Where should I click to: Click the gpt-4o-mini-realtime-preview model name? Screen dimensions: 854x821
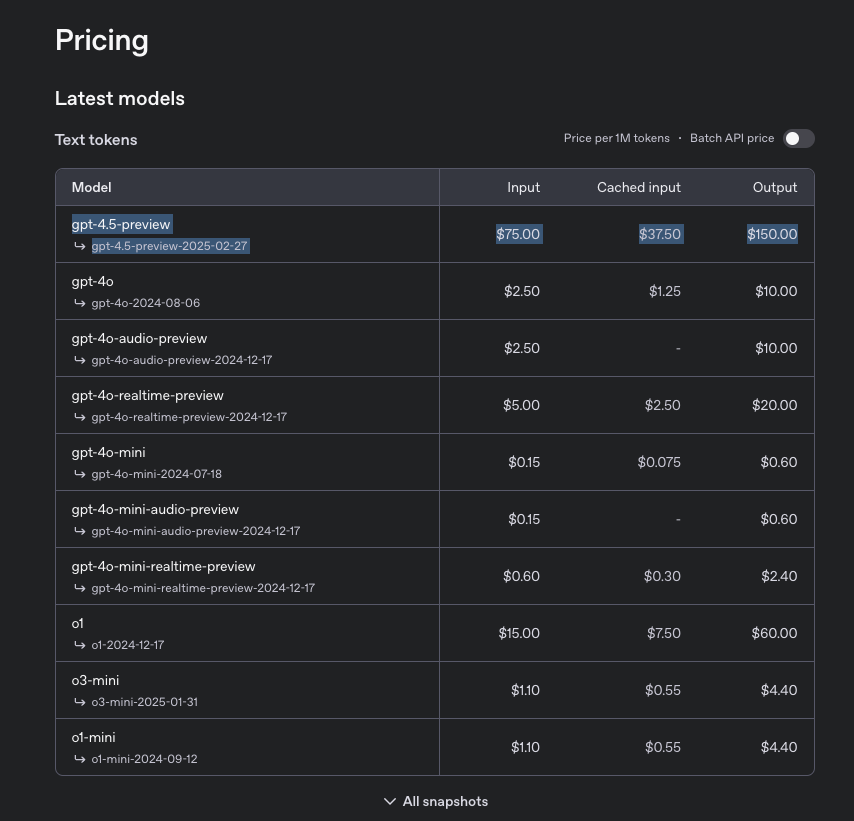(163, 566)
